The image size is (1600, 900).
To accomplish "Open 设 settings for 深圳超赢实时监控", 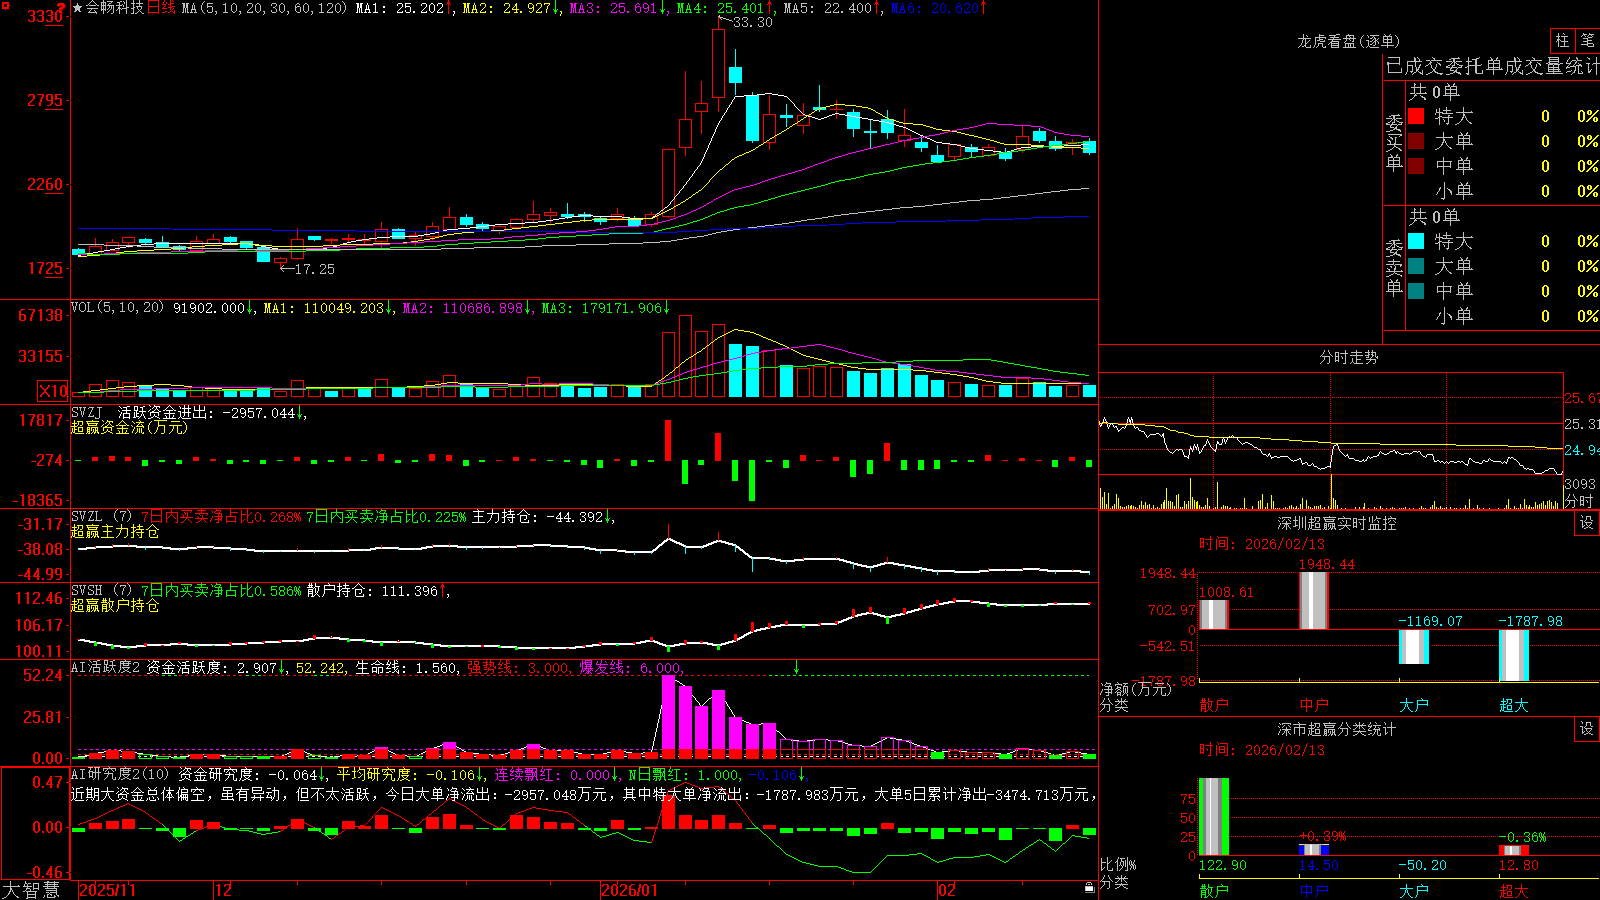I will pyautogui.click(x=1587, y=523).
